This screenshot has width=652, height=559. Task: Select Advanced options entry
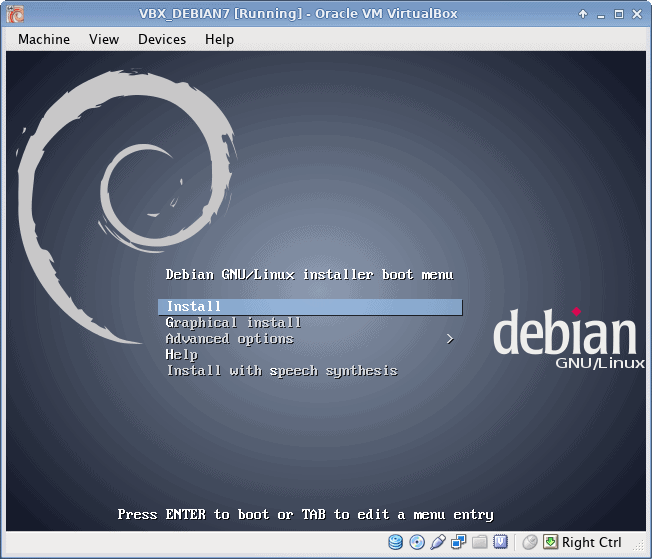coord(230,339)
